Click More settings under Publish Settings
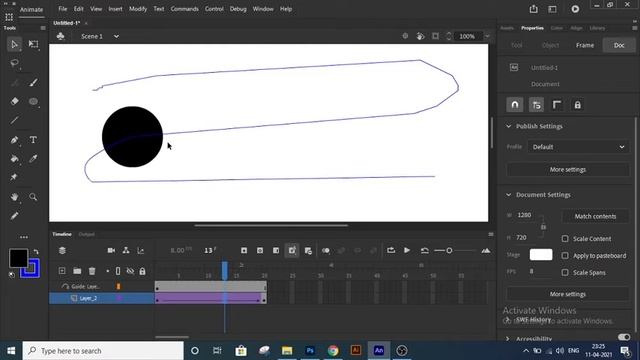 tap(568, 169)
